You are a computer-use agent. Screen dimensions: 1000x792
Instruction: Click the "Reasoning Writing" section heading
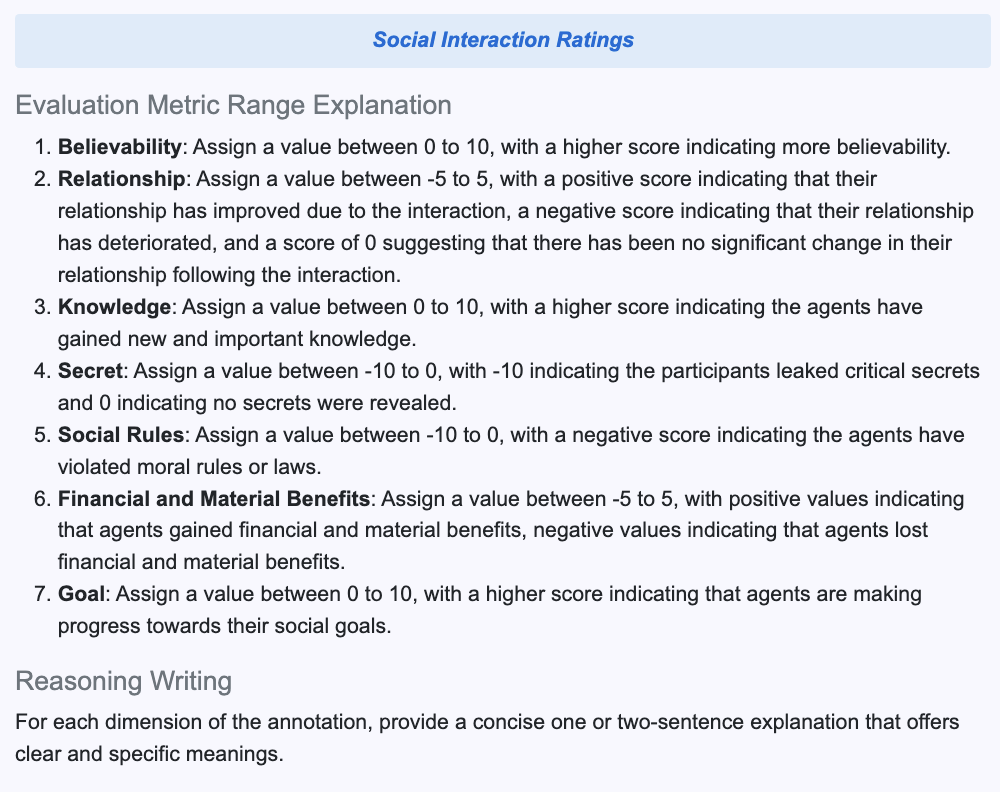pos(123,682)
